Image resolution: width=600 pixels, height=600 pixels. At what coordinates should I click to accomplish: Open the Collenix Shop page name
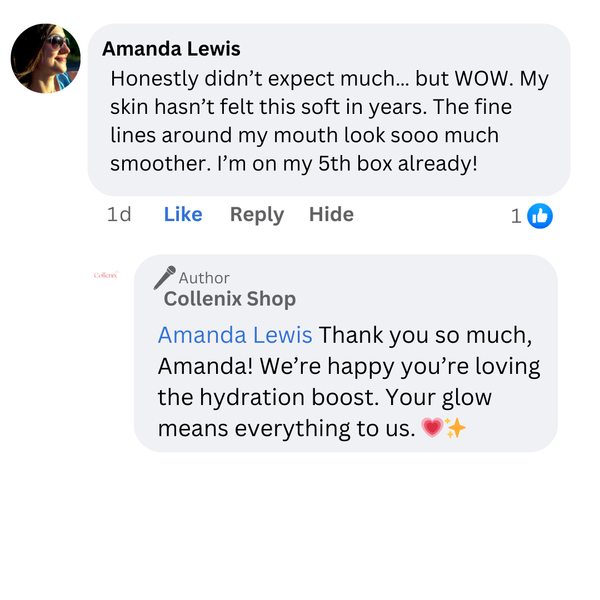click(230, 299)
